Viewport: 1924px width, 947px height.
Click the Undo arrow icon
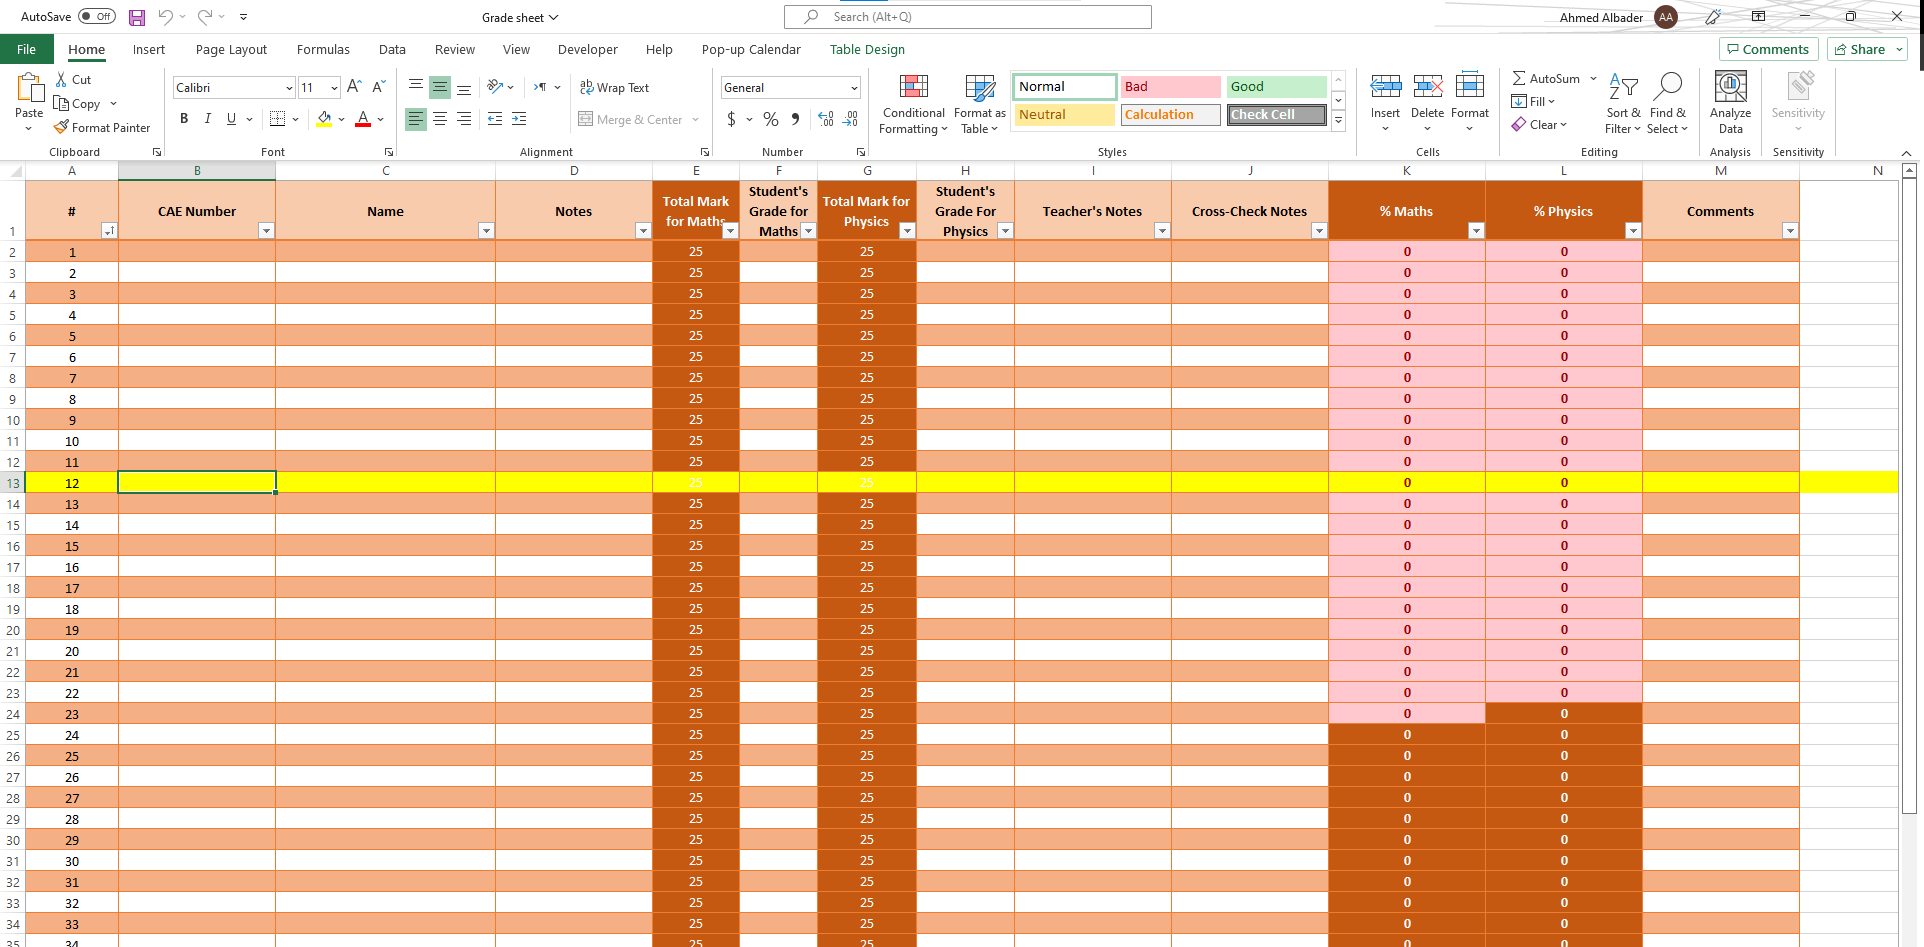(x=166, y=17)
